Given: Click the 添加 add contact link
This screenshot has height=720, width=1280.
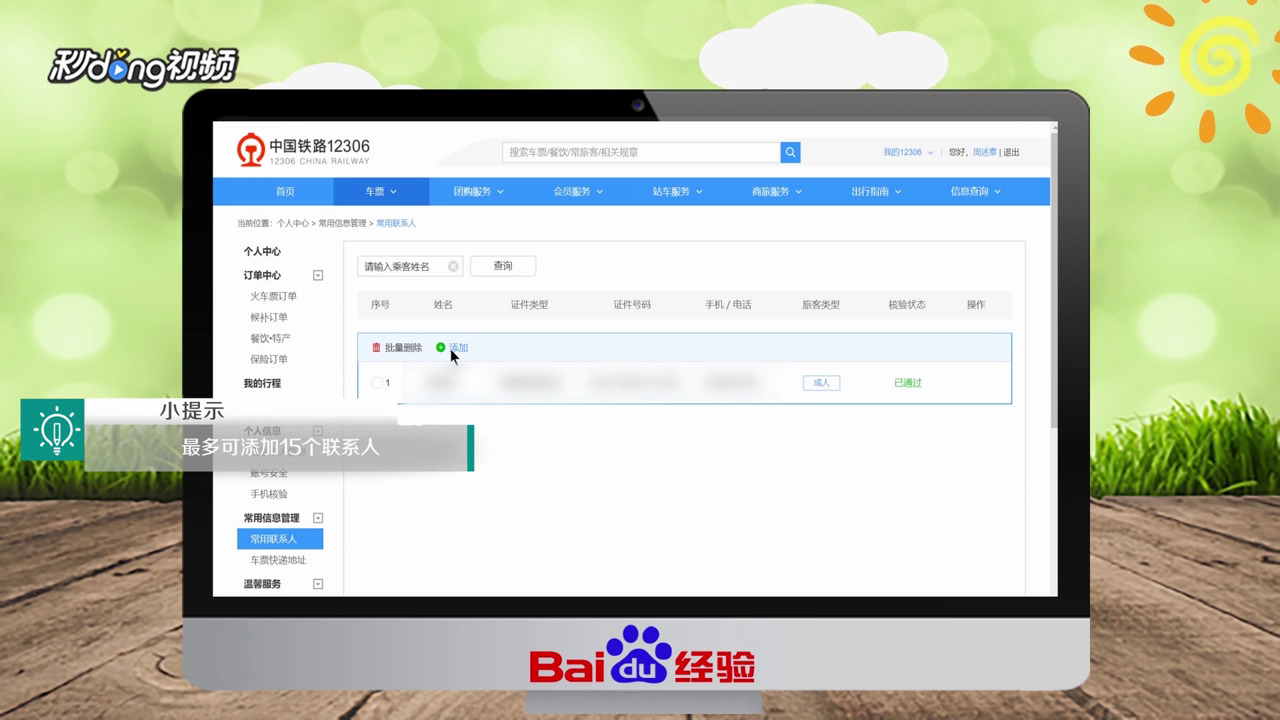Looking at the screenshot, I should [x=459, y=348].
